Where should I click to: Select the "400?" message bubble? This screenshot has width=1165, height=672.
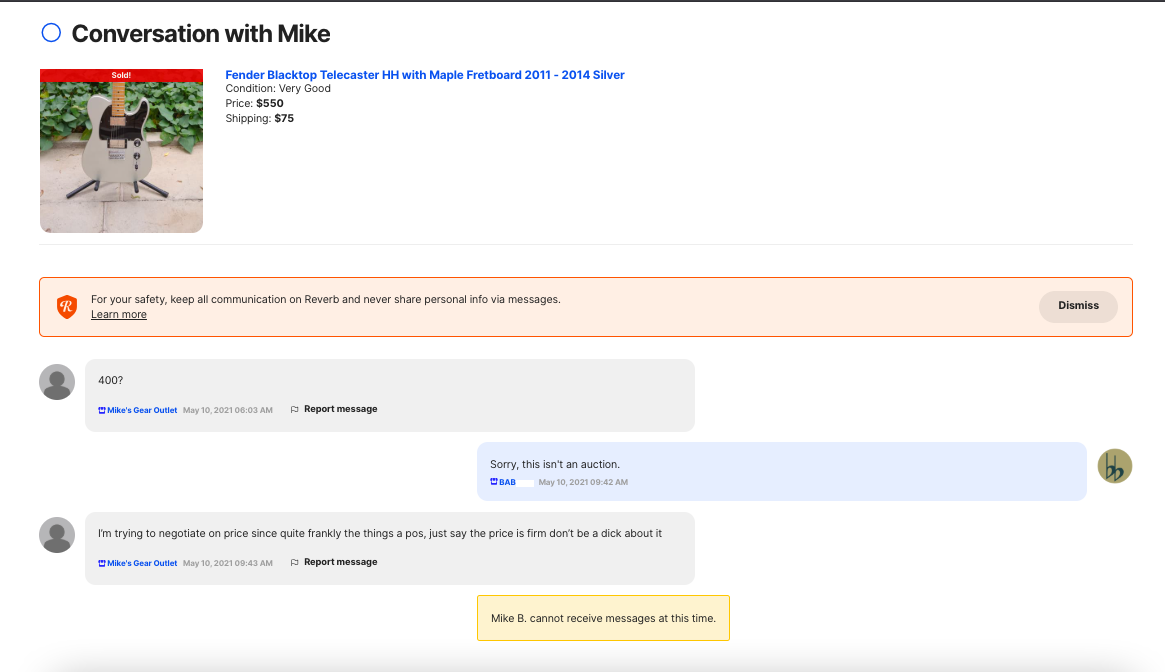[x=389, y=381]
